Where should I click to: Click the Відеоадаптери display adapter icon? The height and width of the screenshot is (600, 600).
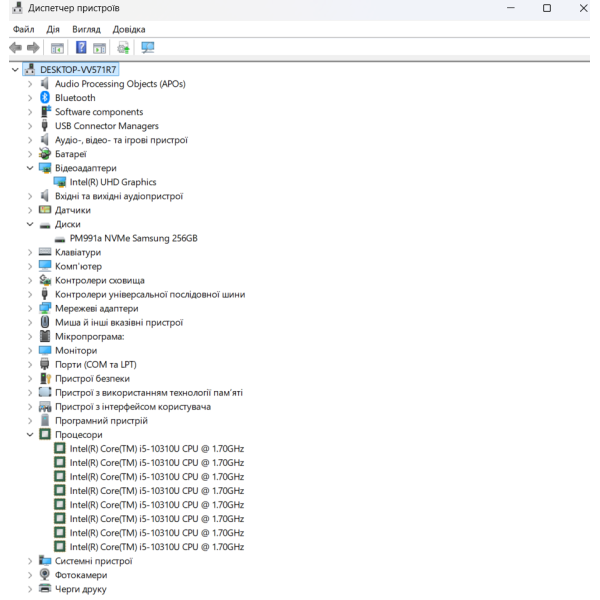[x=45, y=168]
